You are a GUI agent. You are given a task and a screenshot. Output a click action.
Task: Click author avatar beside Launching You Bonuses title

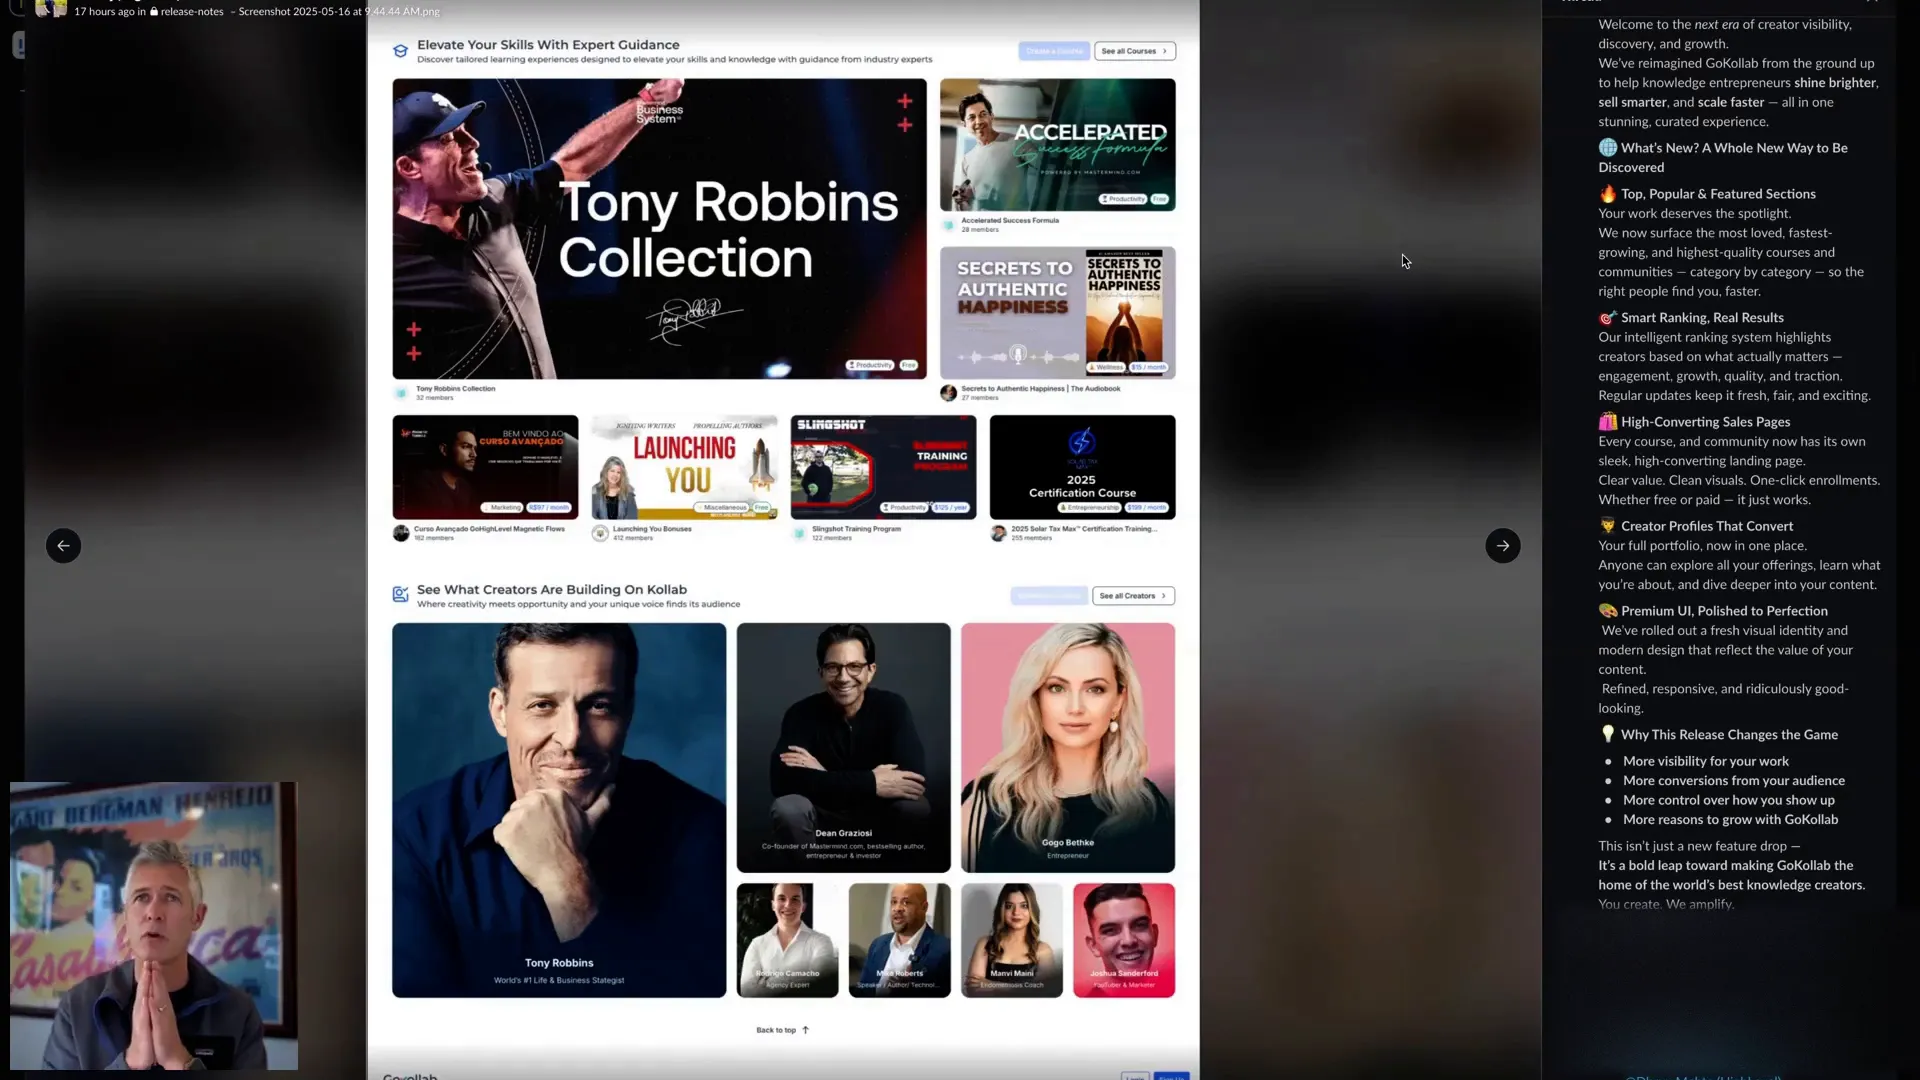click(600, 533)
